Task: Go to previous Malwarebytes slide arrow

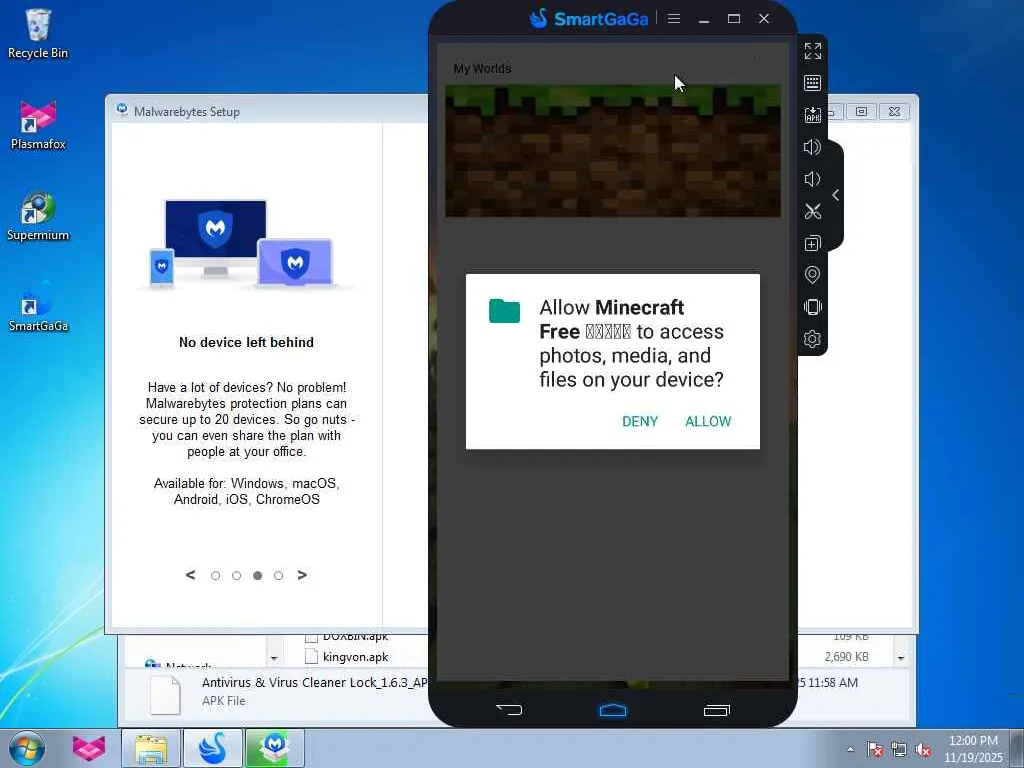Action: [191, 575]
